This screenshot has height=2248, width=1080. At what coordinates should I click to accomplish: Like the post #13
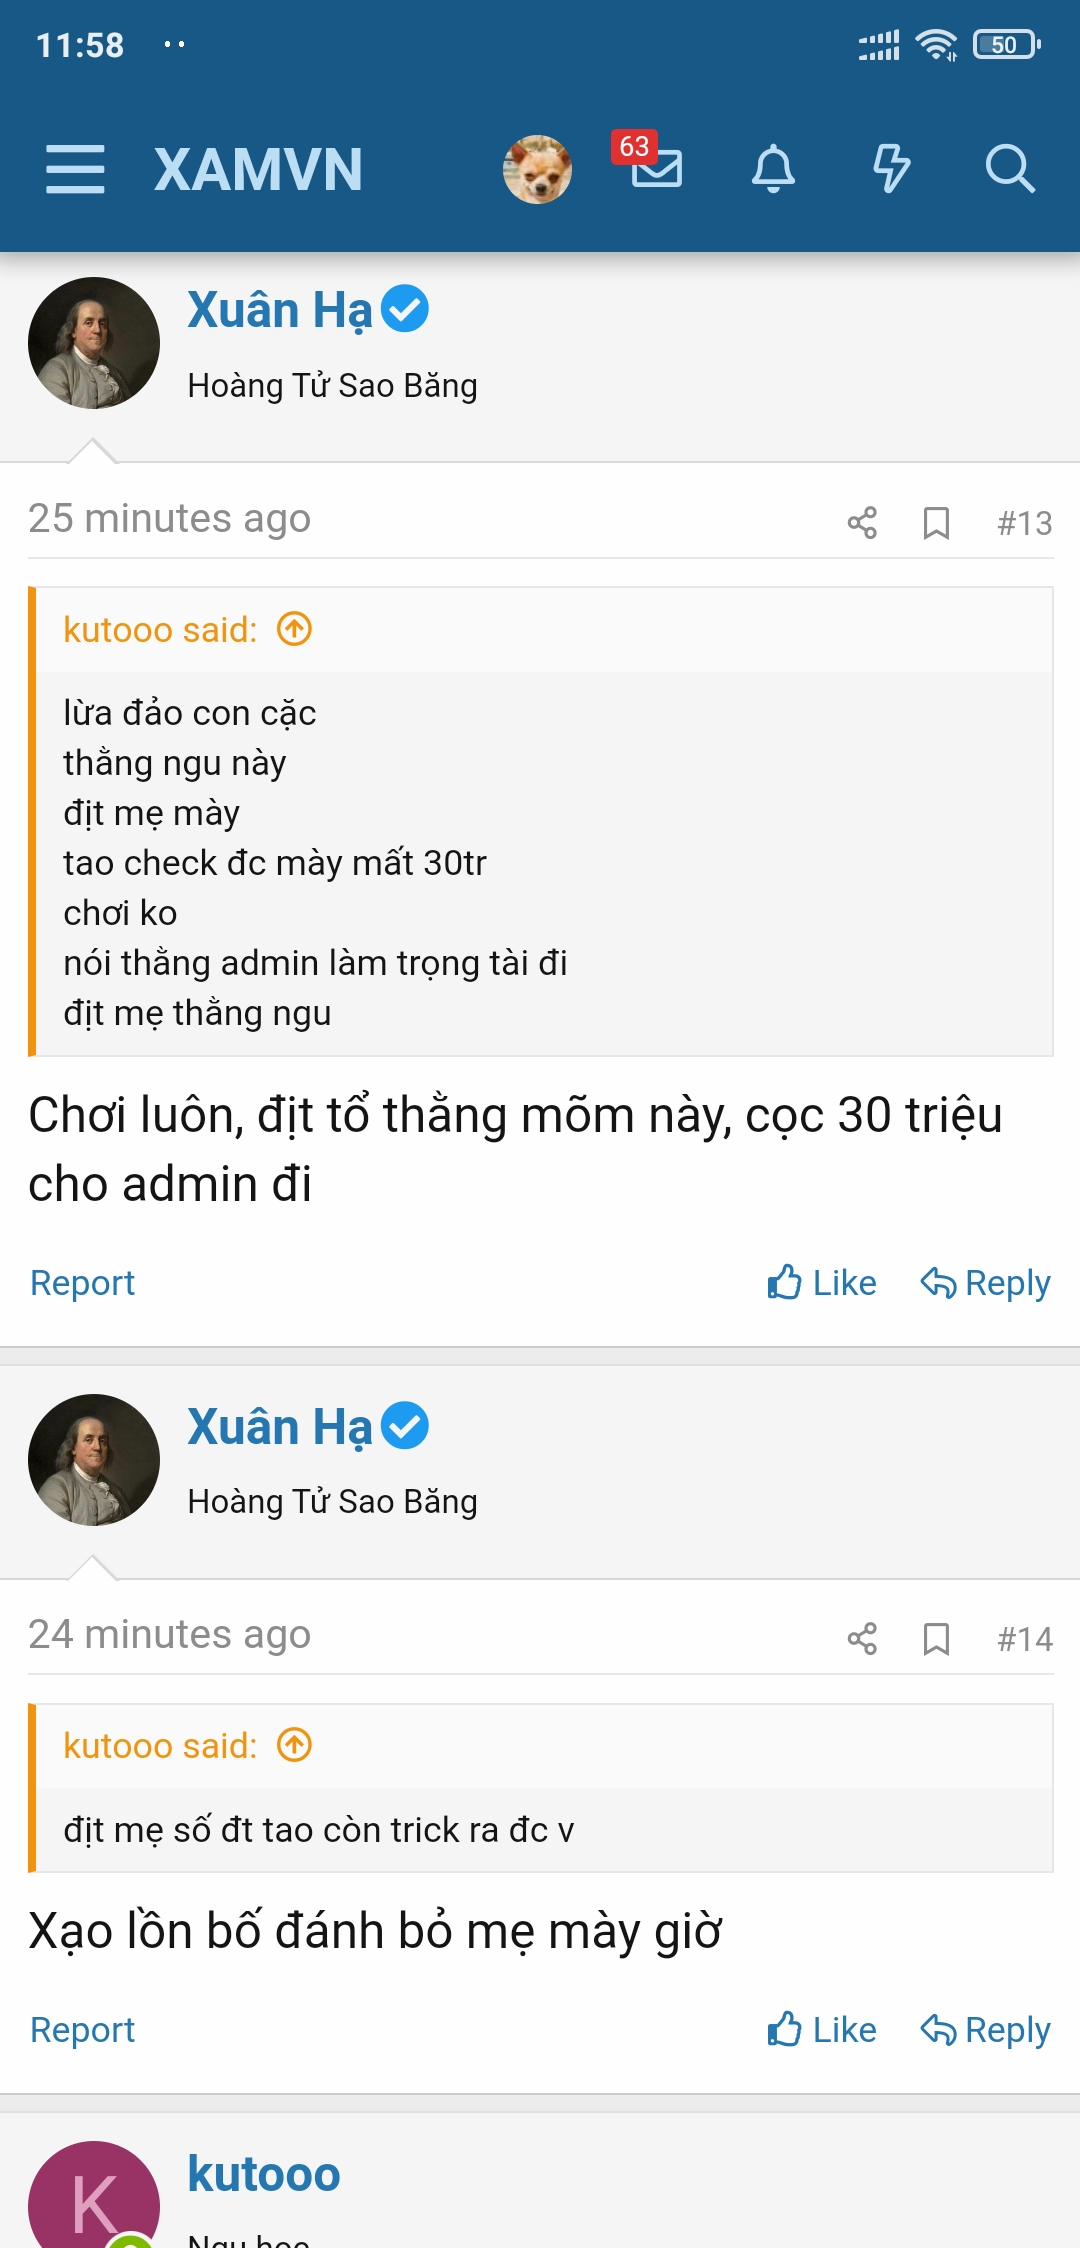point(822,1283)
